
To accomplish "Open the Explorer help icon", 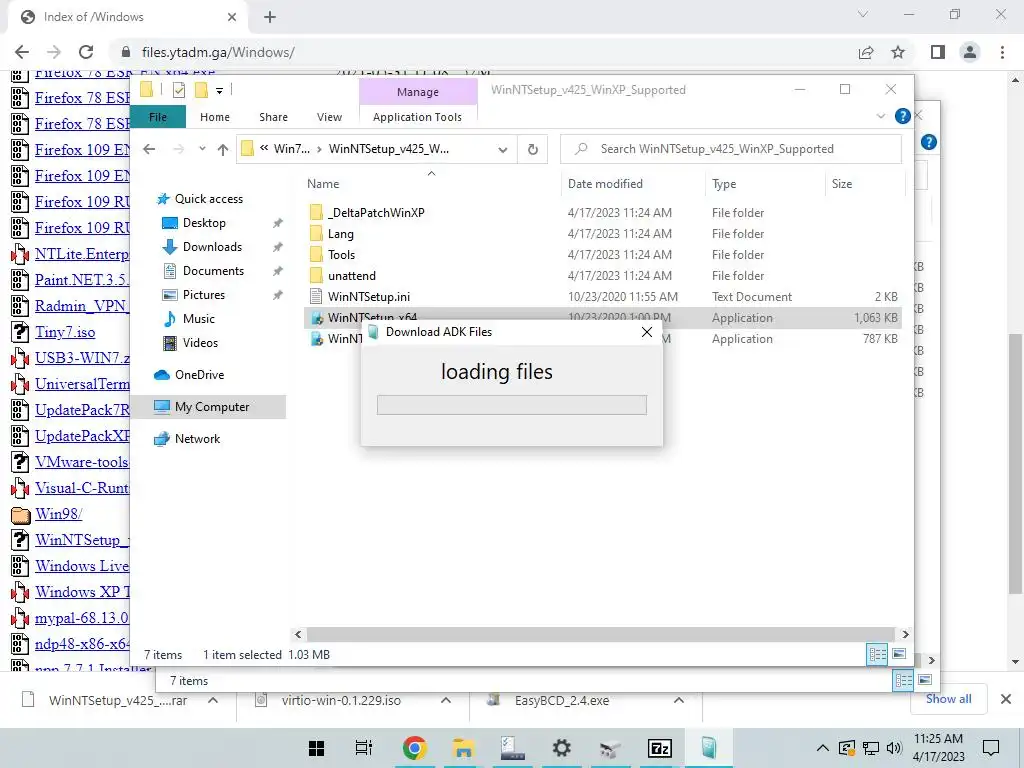I will 903,116.
